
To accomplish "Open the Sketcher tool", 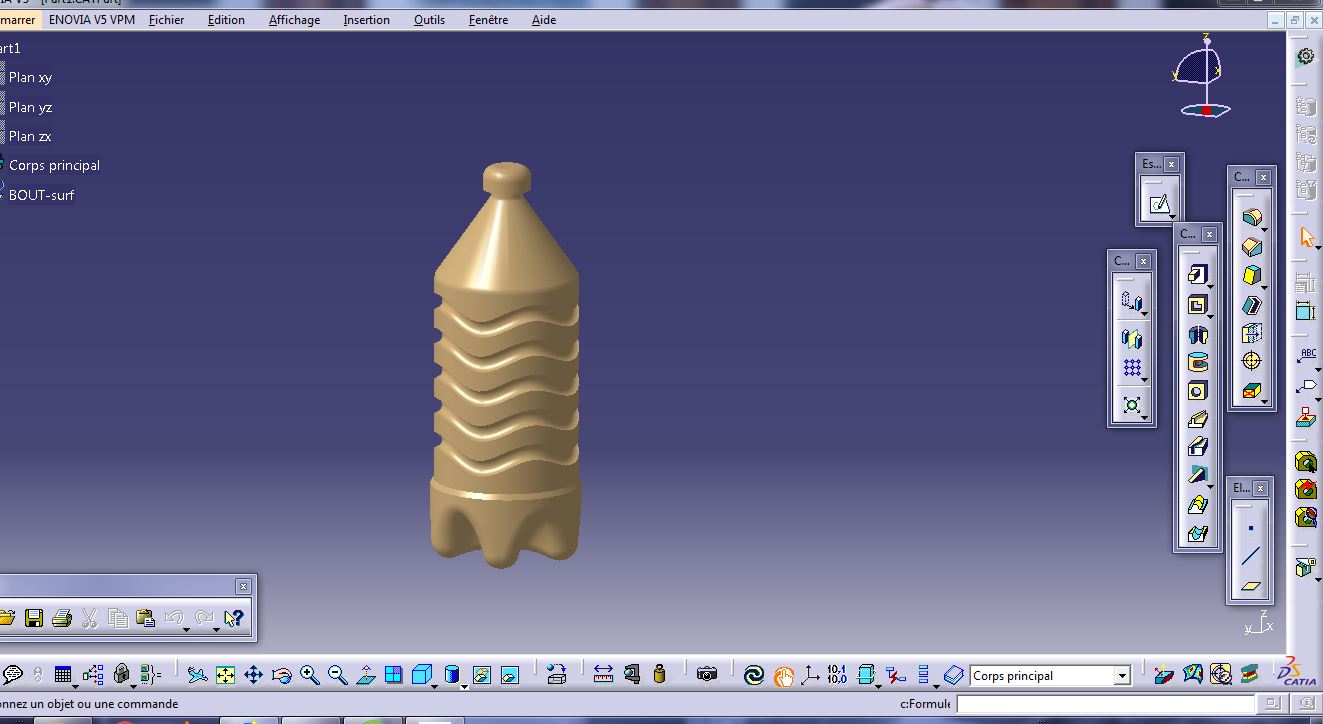I will point(1159,204).
